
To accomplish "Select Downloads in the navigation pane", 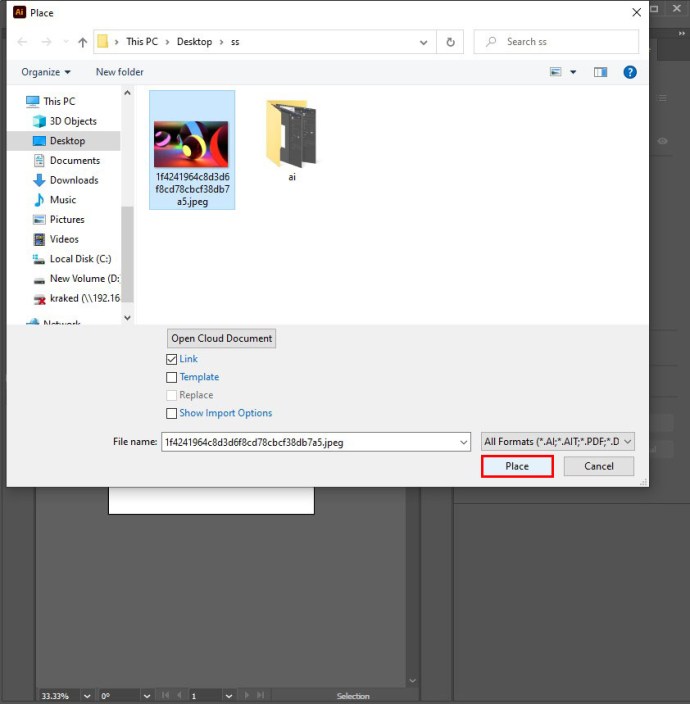I will pos(73,180).
